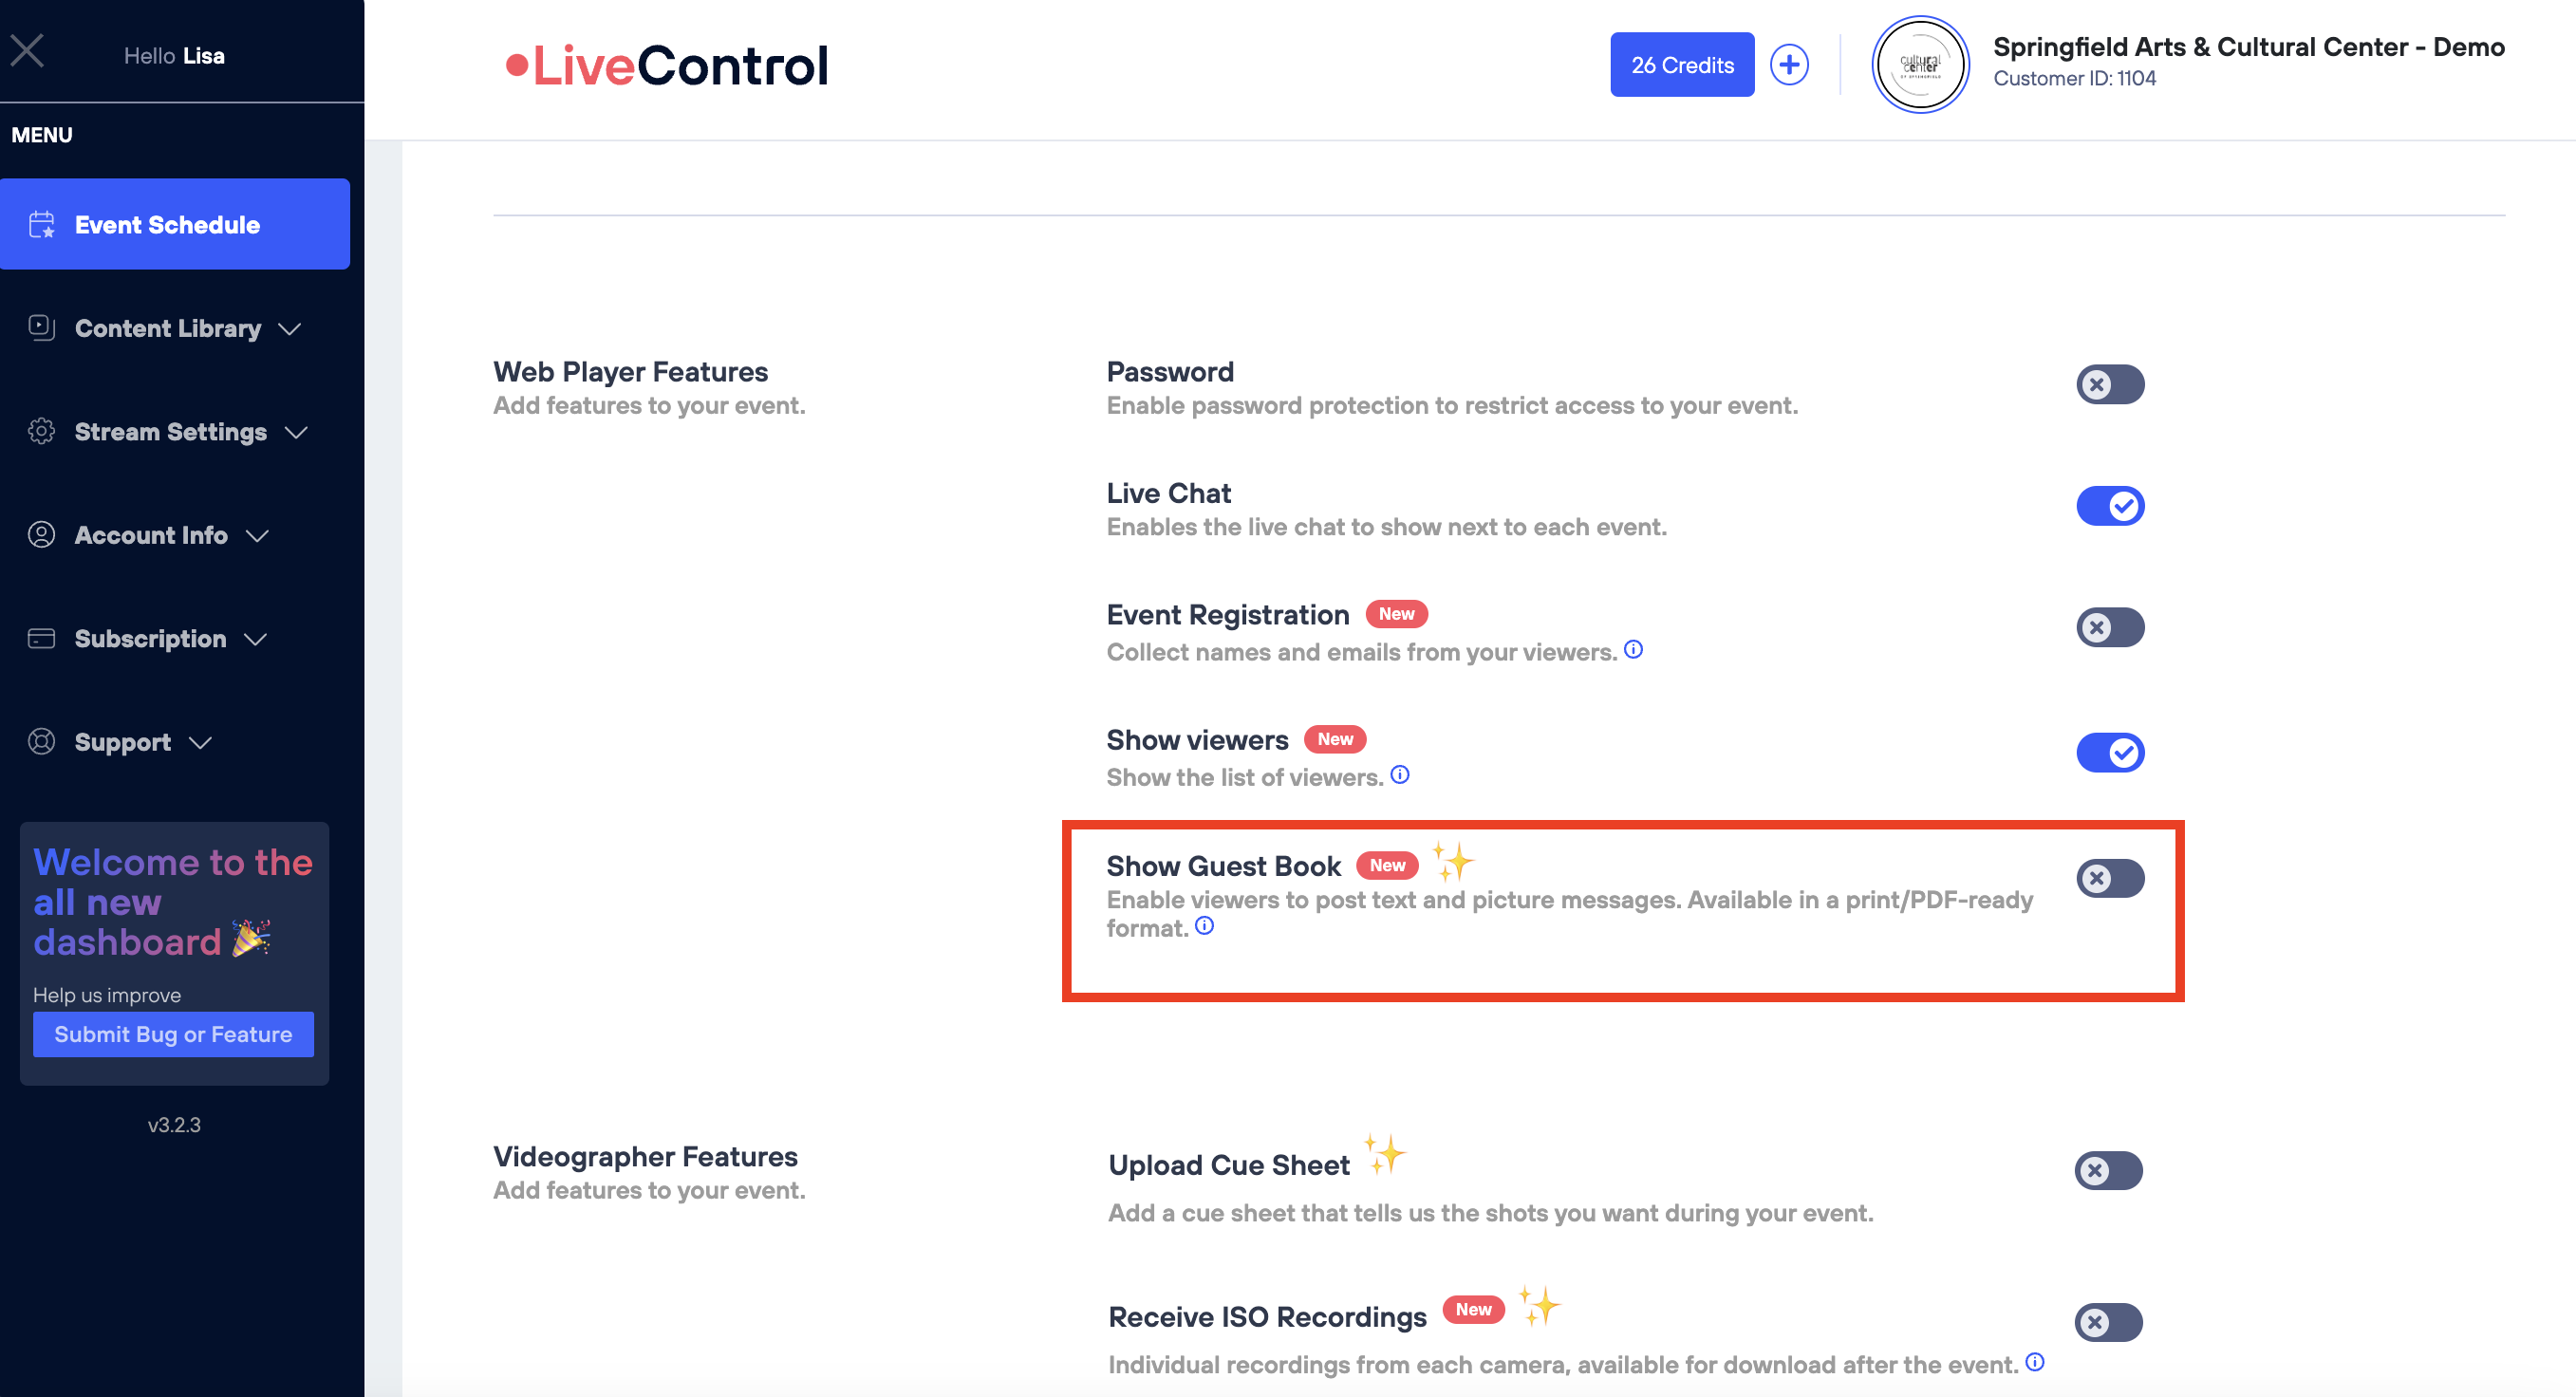Click the LiveControl logo
2576x1397 pixels.
click(667, 66)
